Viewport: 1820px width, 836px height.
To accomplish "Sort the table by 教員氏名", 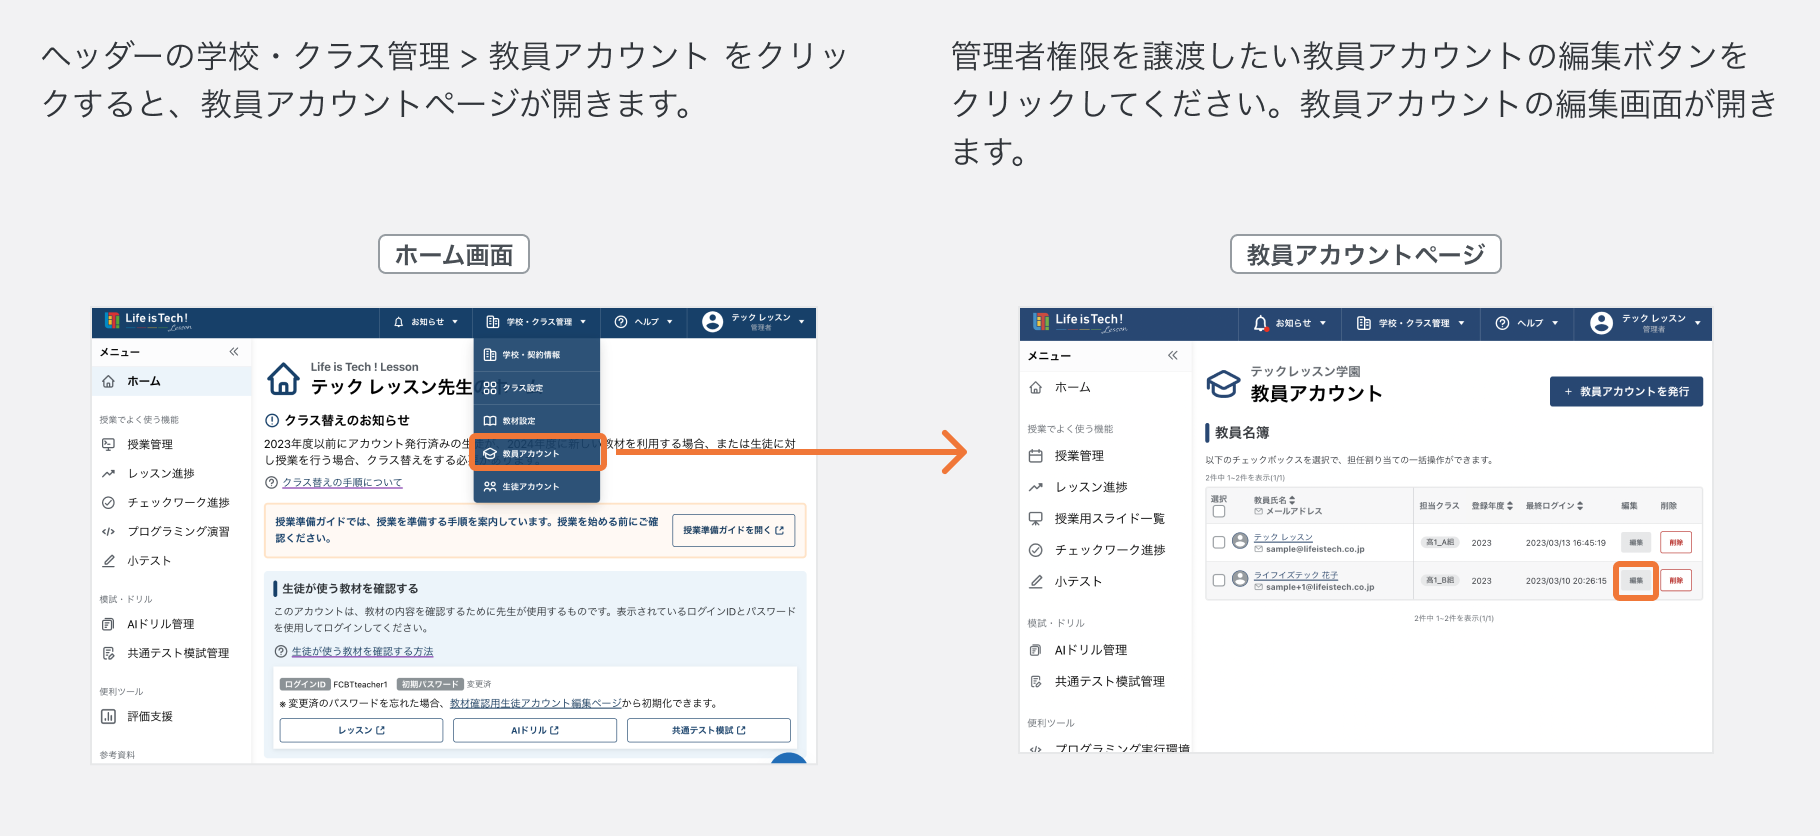I will (x=1274, y=500).
